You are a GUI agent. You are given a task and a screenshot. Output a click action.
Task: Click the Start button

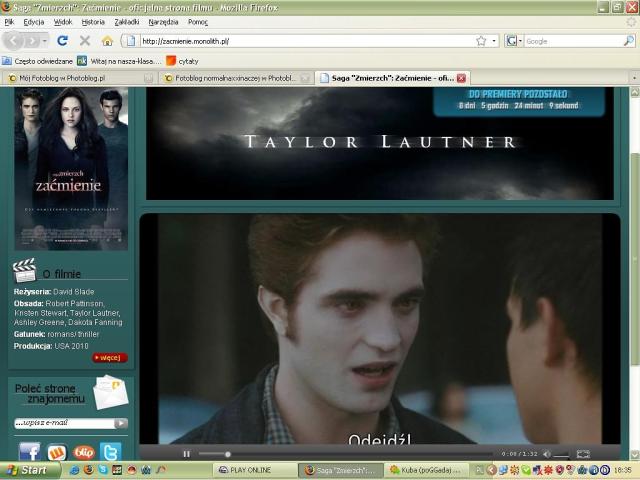pyautogui.click(x=30, y=470)
